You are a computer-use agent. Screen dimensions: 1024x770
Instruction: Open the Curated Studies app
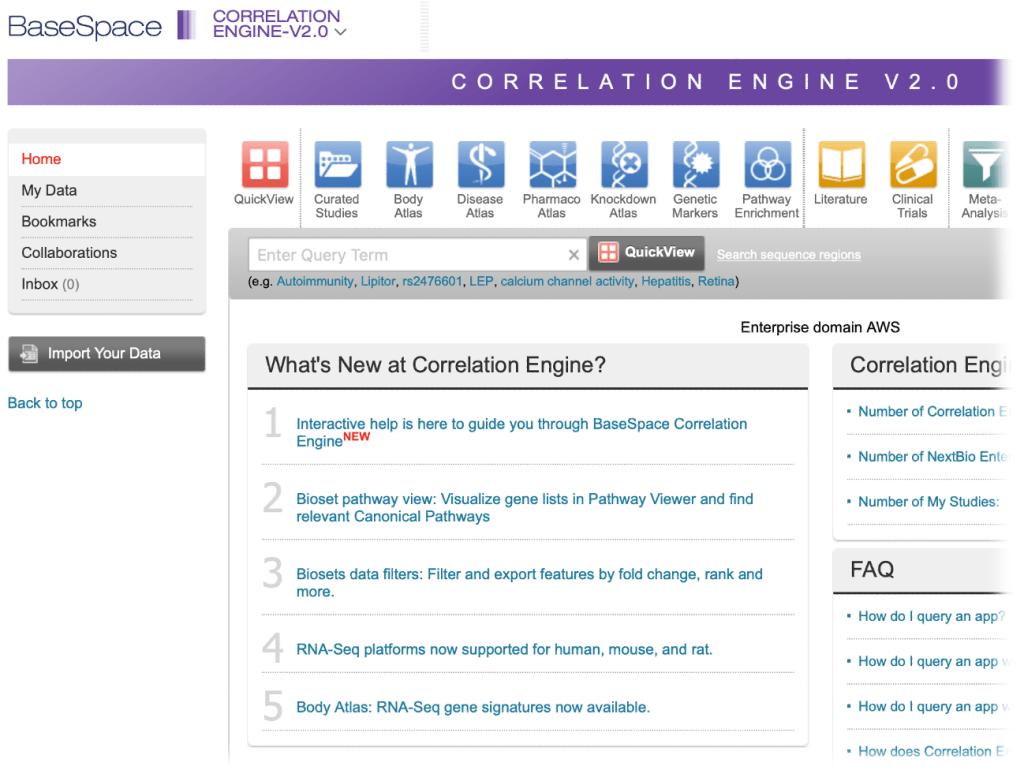coord(337,165)
